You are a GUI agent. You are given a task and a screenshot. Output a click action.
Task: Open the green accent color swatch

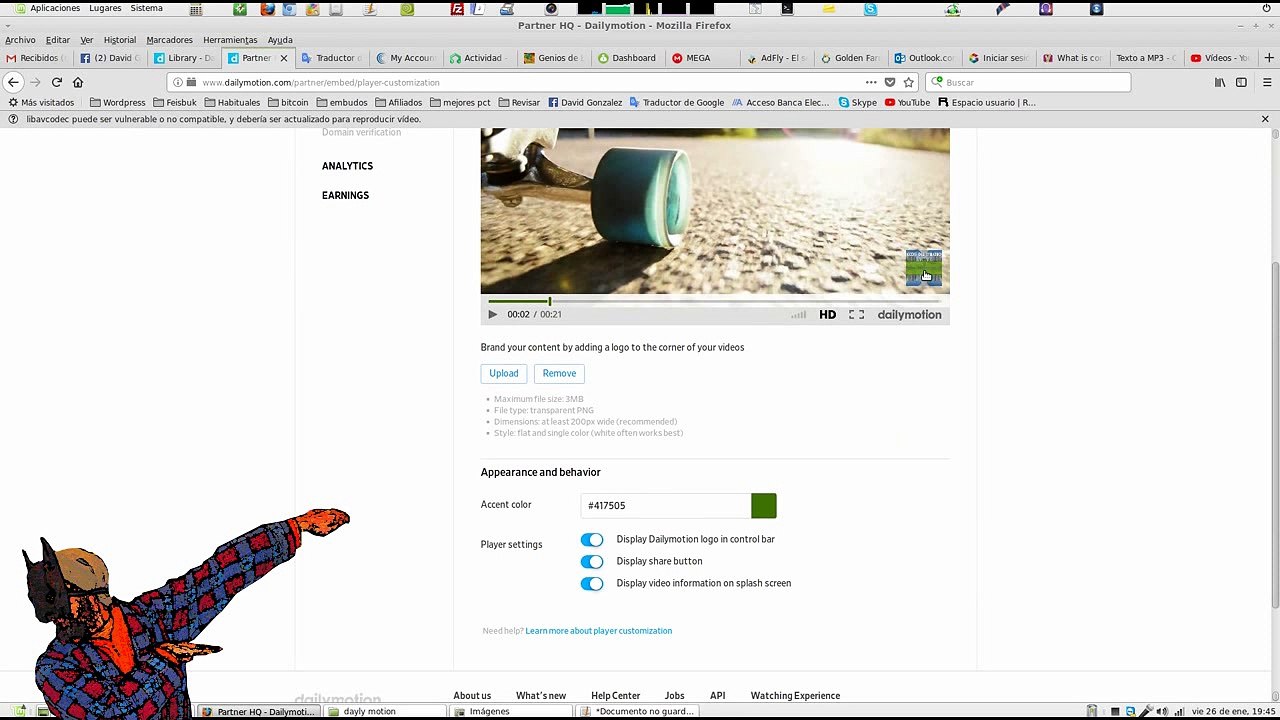[764, 506]
